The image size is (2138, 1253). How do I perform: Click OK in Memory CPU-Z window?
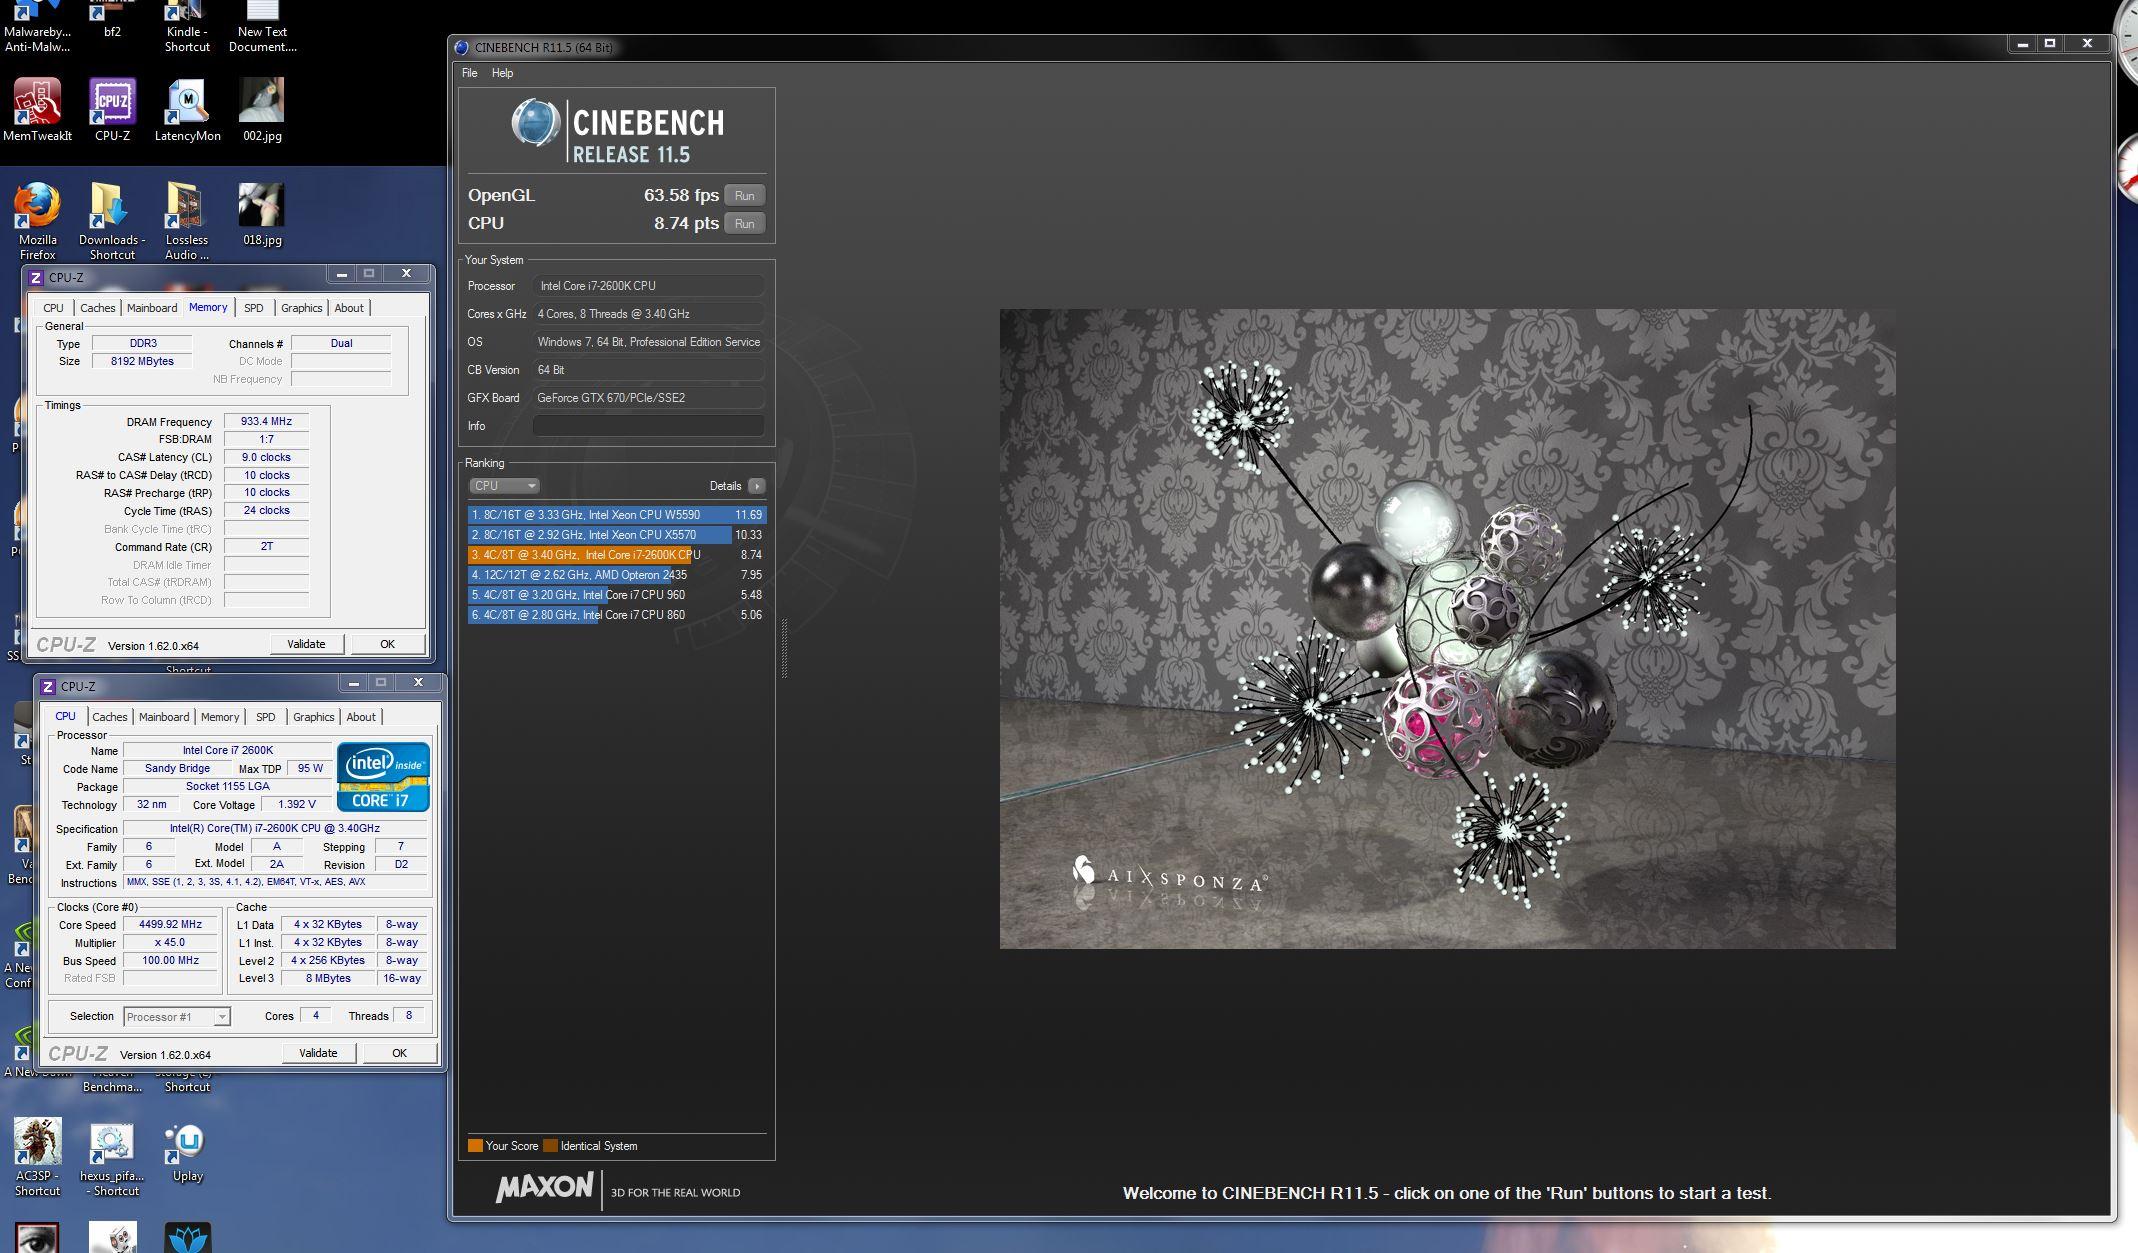coord(387,644)
